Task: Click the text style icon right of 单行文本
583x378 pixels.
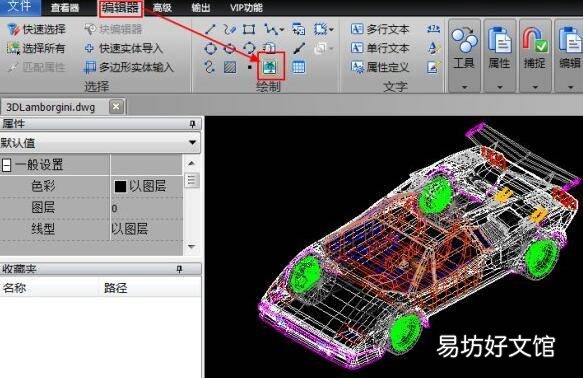Action: [433, 48]
